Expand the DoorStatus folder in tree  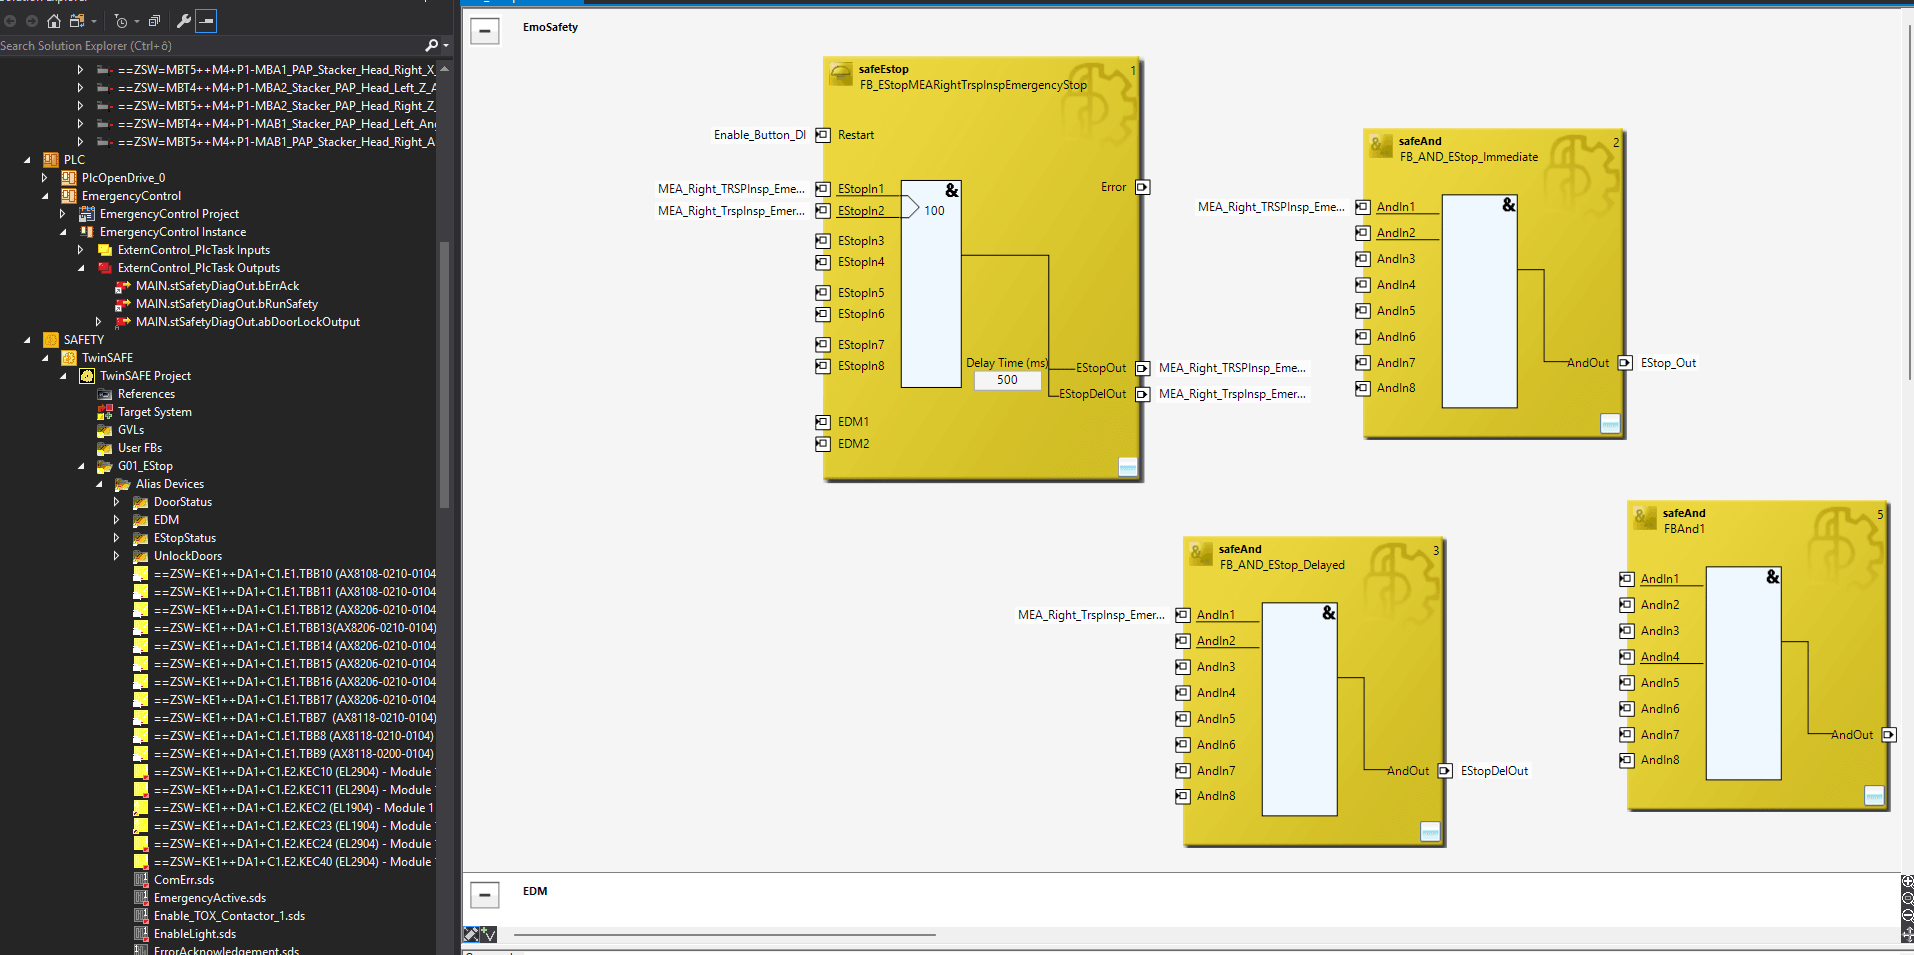[x=116, y=502]
